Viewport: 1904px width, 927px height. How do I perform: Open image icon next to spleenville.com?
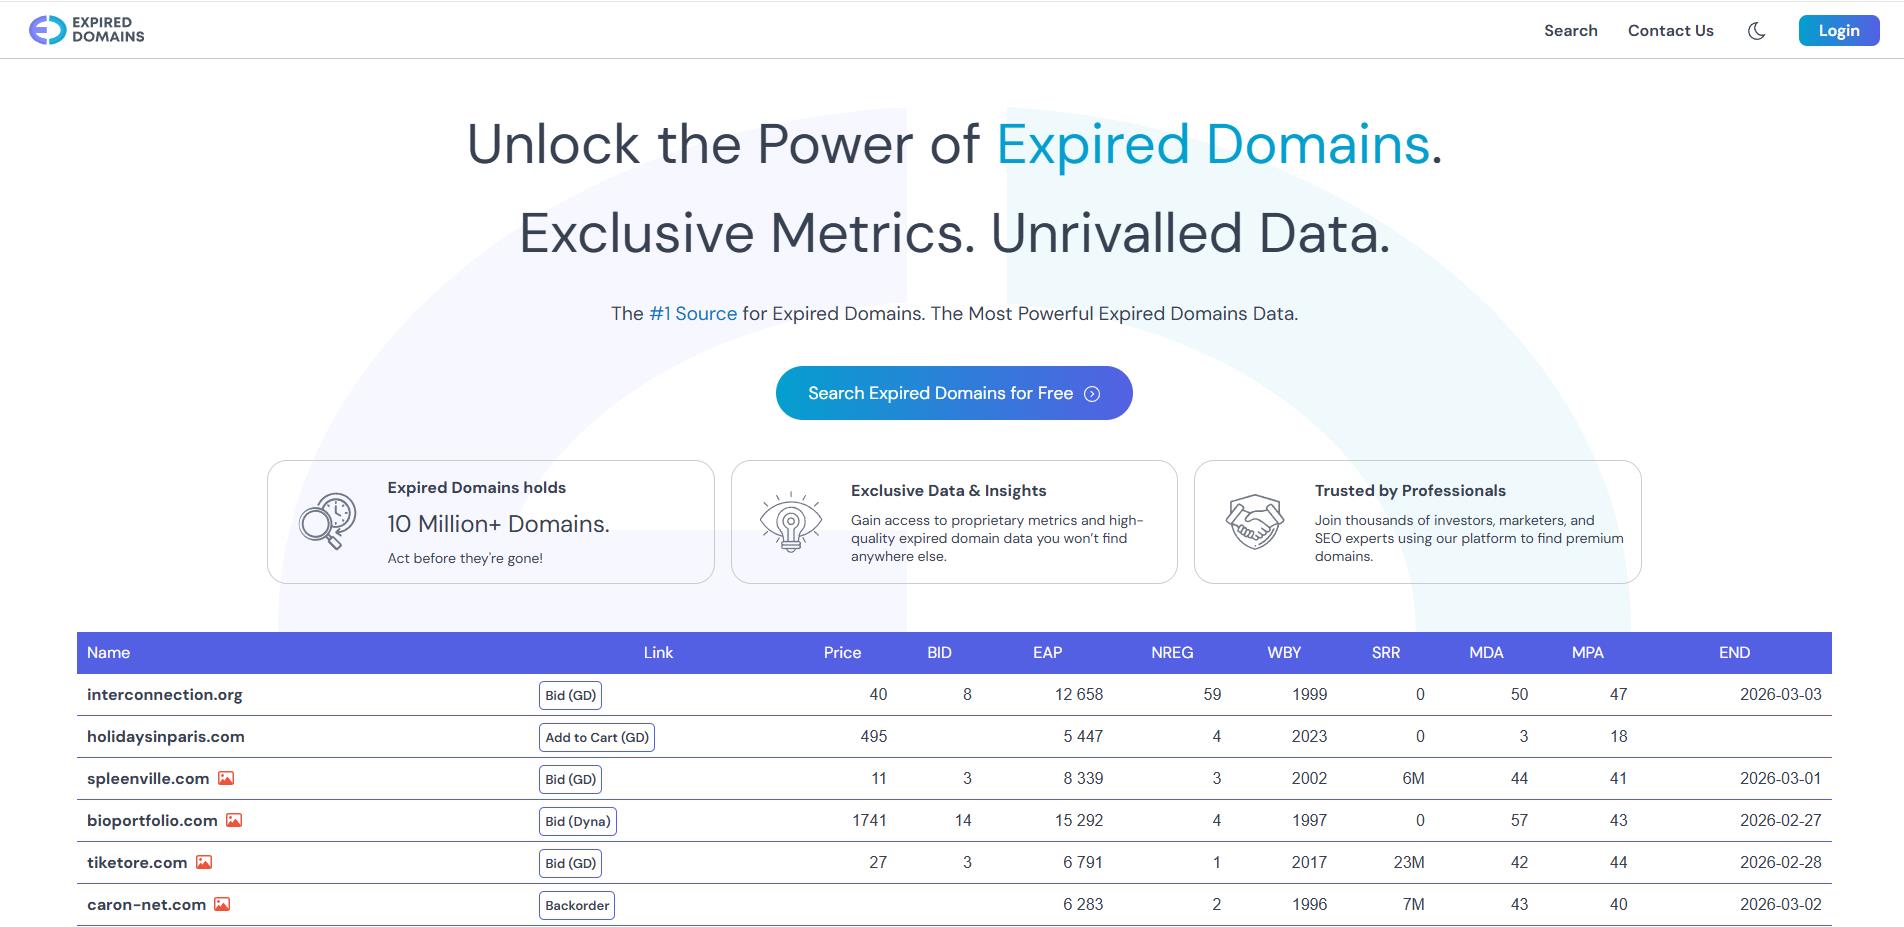[226, 778]
